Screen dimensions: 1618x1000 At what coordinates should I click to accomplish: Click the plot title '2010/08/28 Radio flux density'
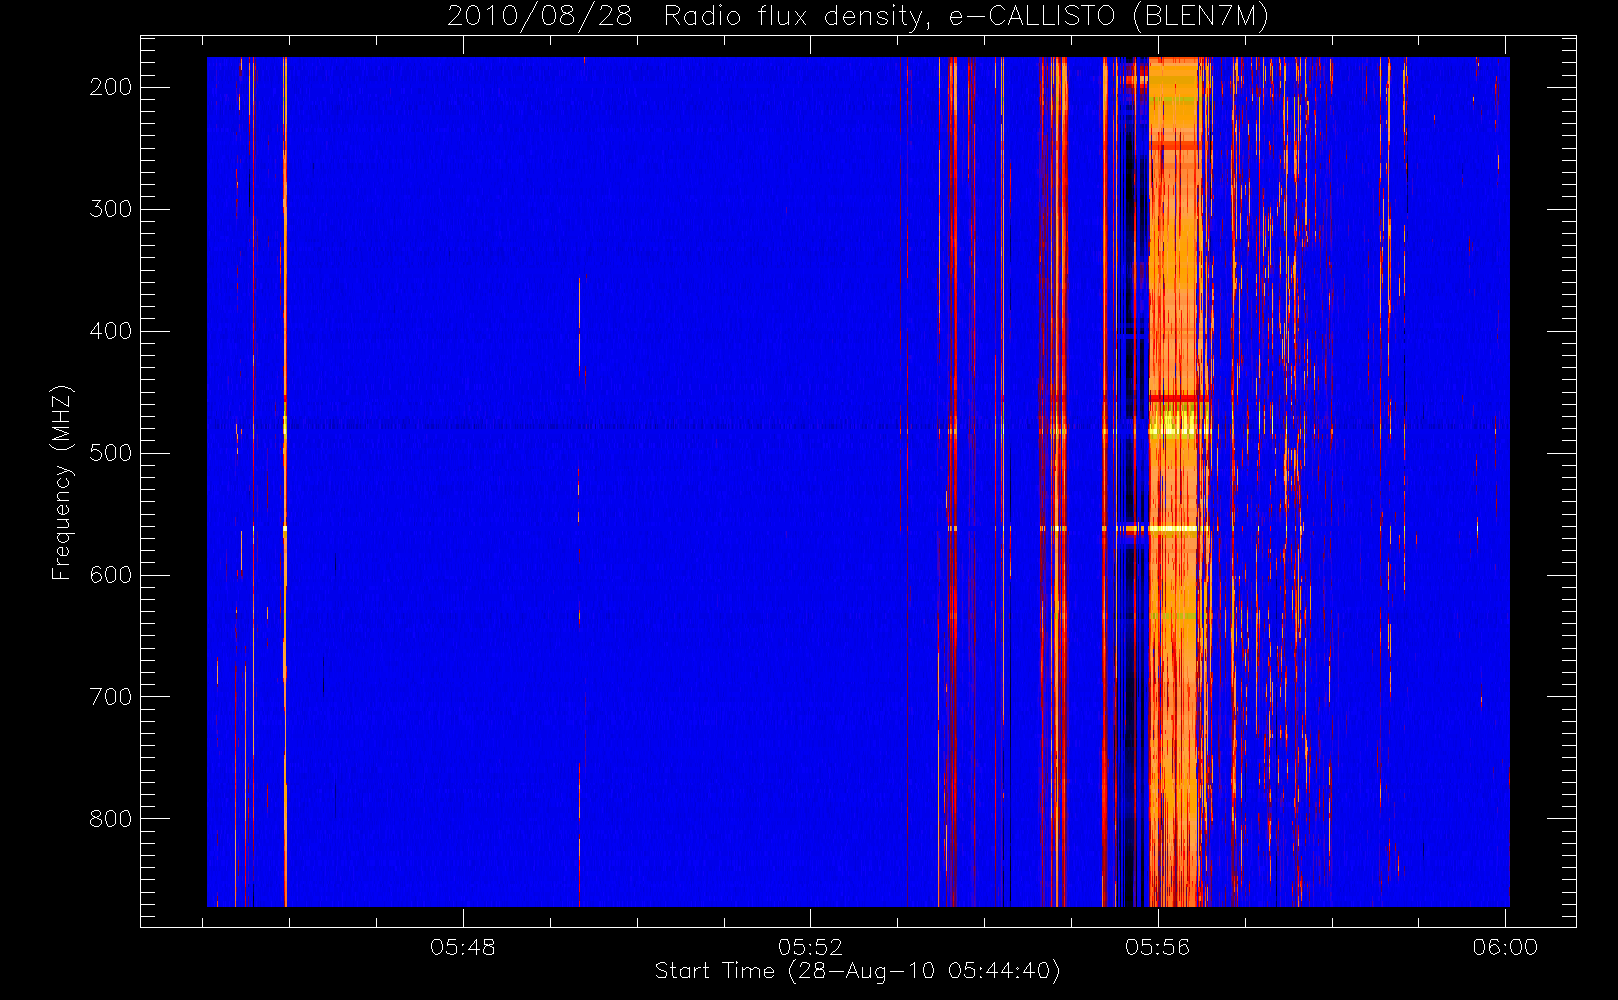click(x=858, y=17)
